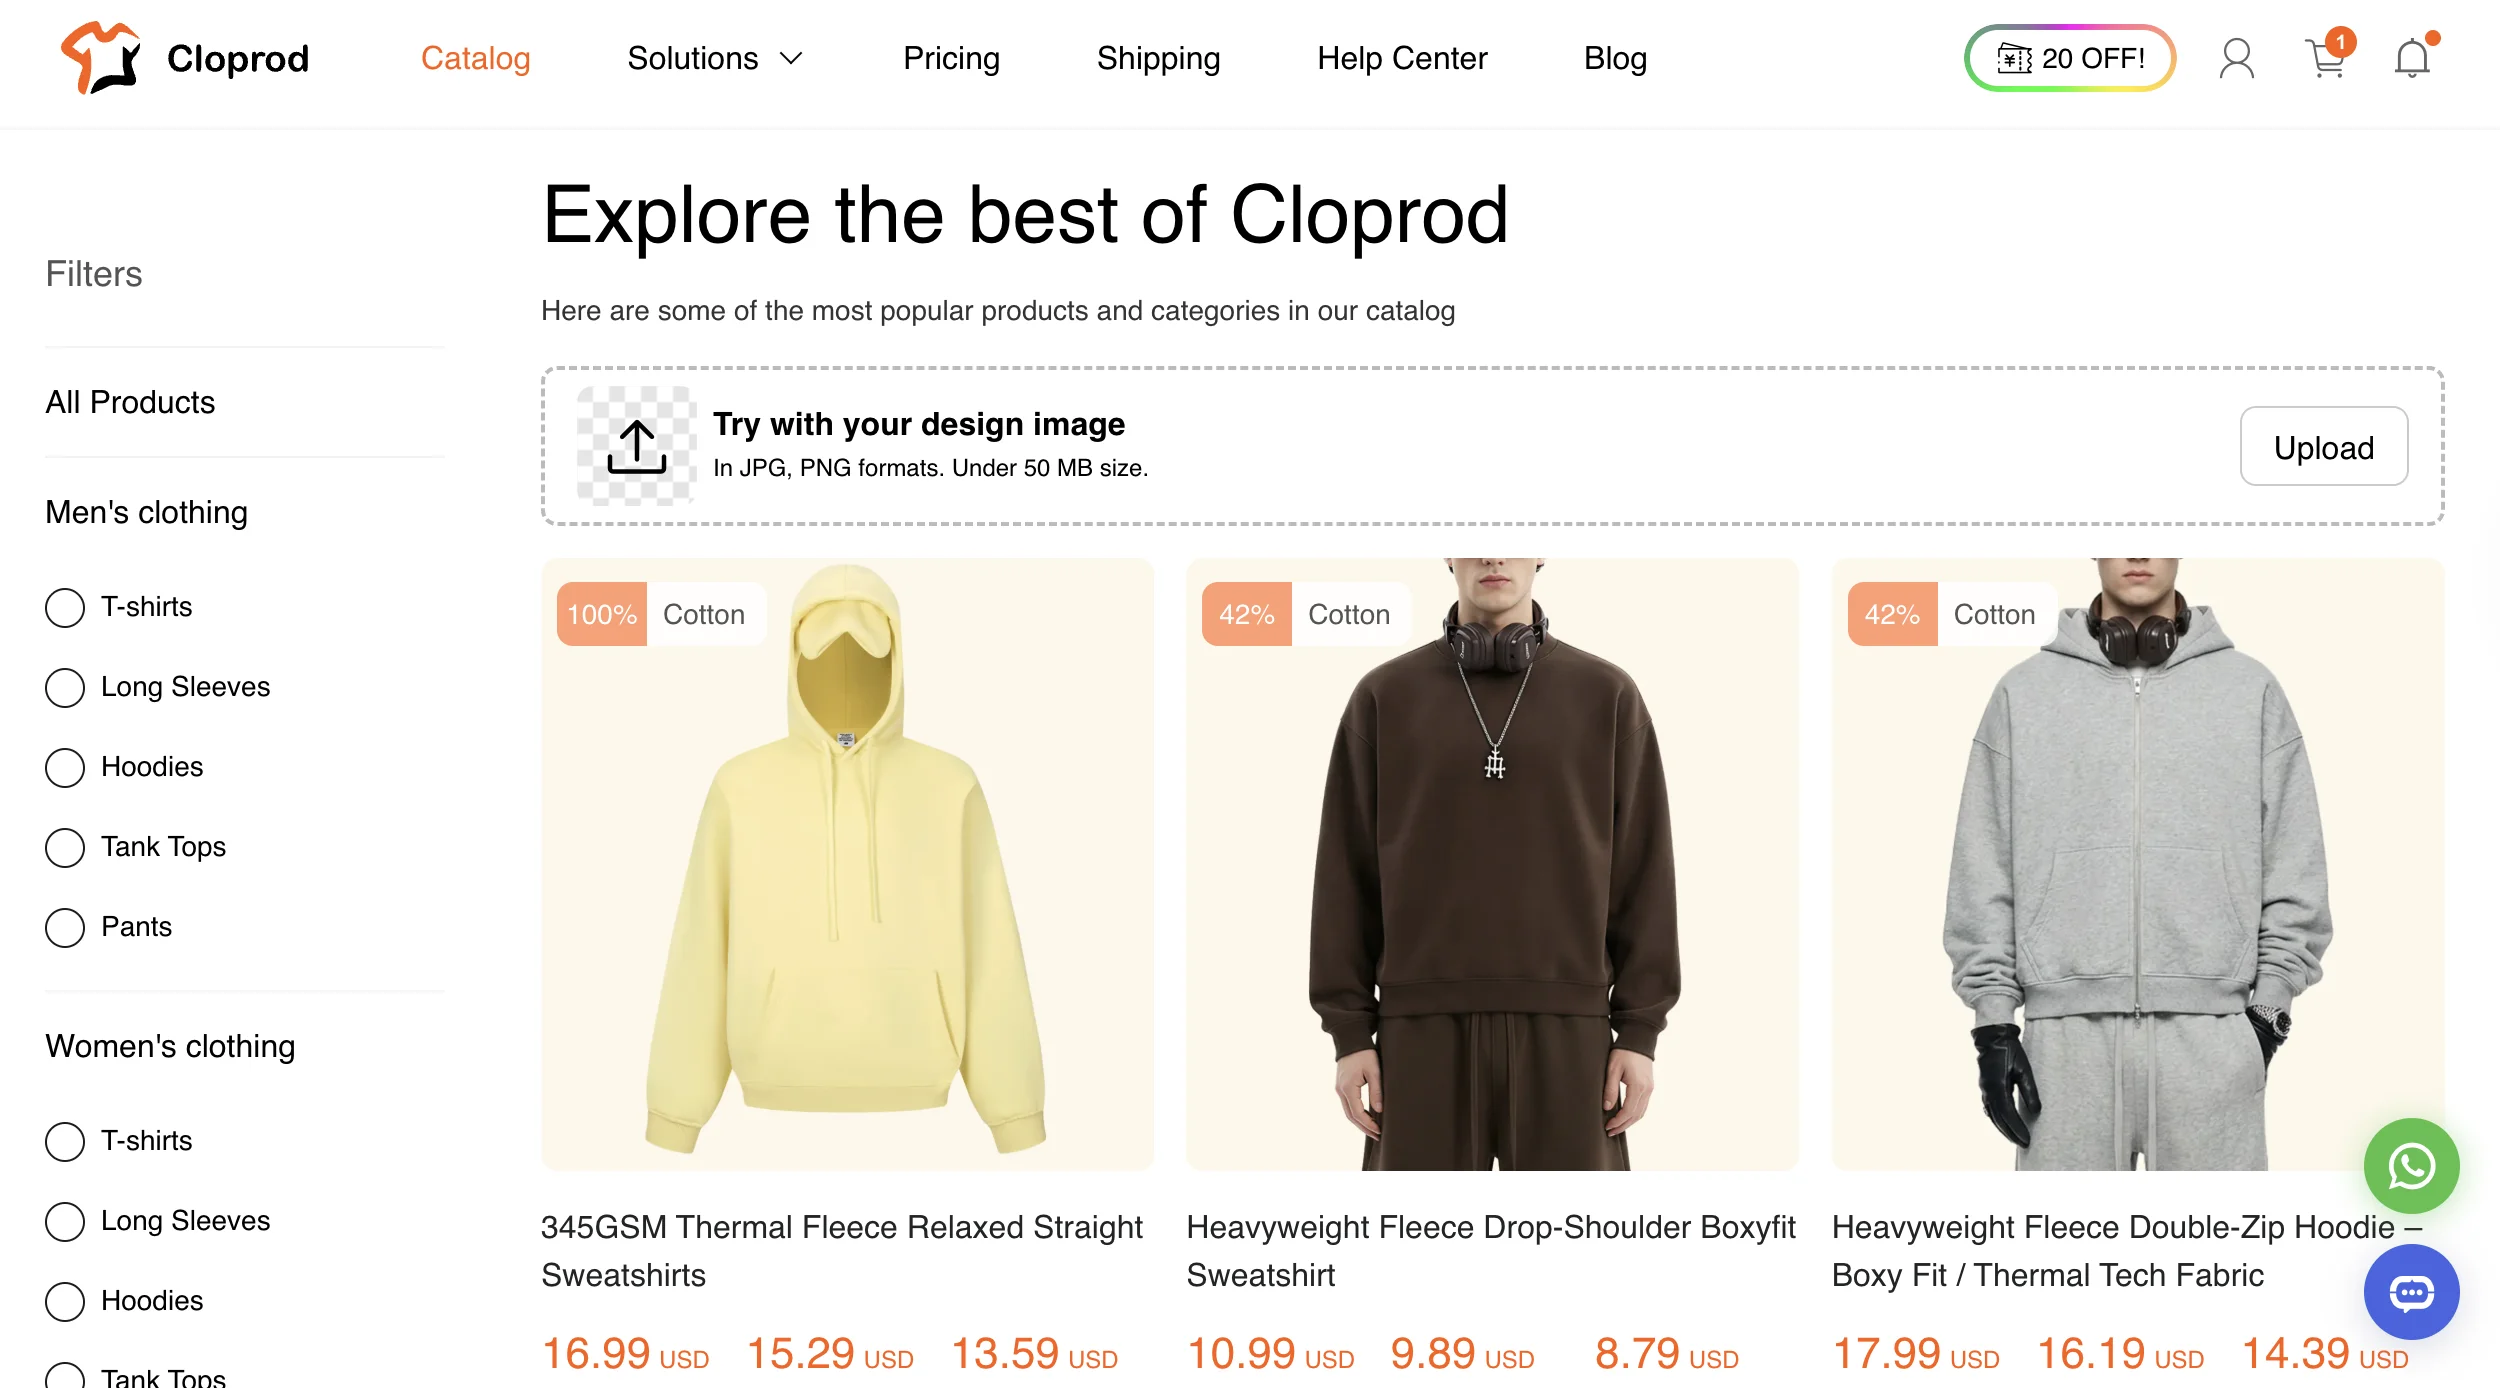
Task: Open the WhatsApp chat icon
Action: (2411, 1165)
